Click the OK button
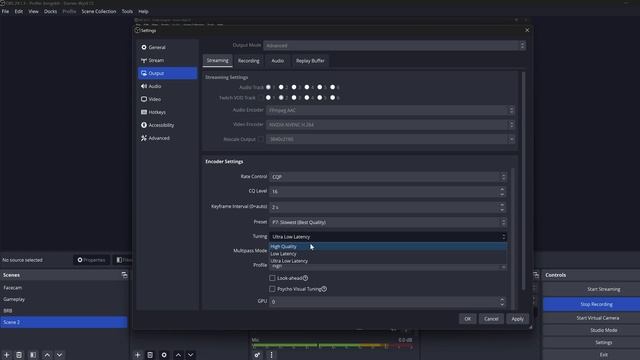The image size is (640, 360). [467, 319]
